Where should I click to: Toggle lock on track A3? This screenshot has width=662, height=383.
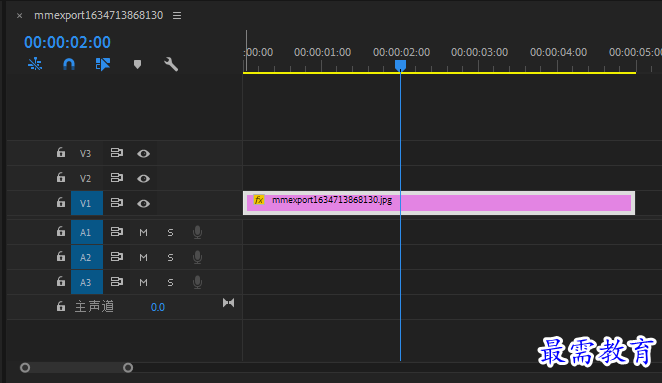click(61, 281)
